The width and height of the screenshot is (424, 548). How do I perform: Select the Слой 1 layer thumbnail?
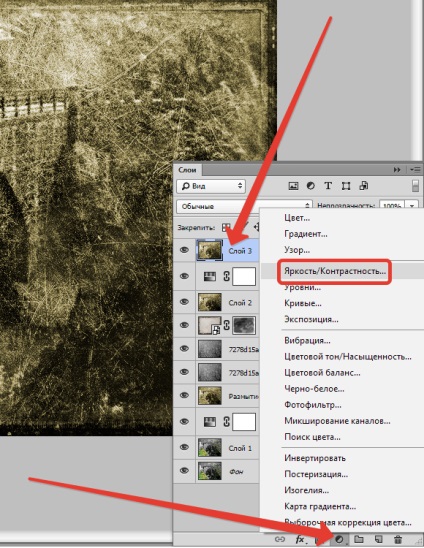(x=210, y=448)
